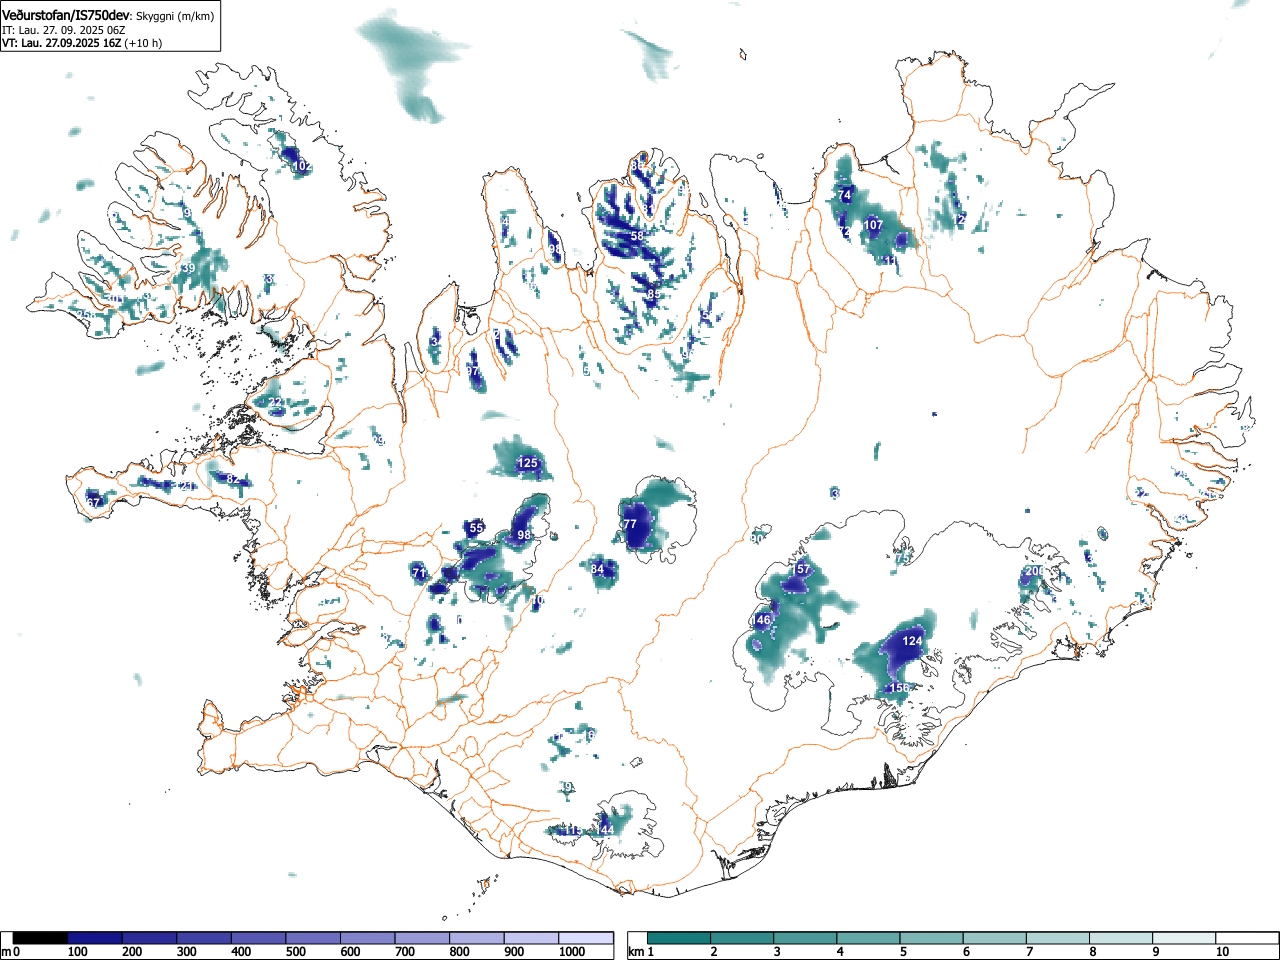Click the '700' legend label
The width and height of the screenshot is (1280, 960).
pos(405,952)
